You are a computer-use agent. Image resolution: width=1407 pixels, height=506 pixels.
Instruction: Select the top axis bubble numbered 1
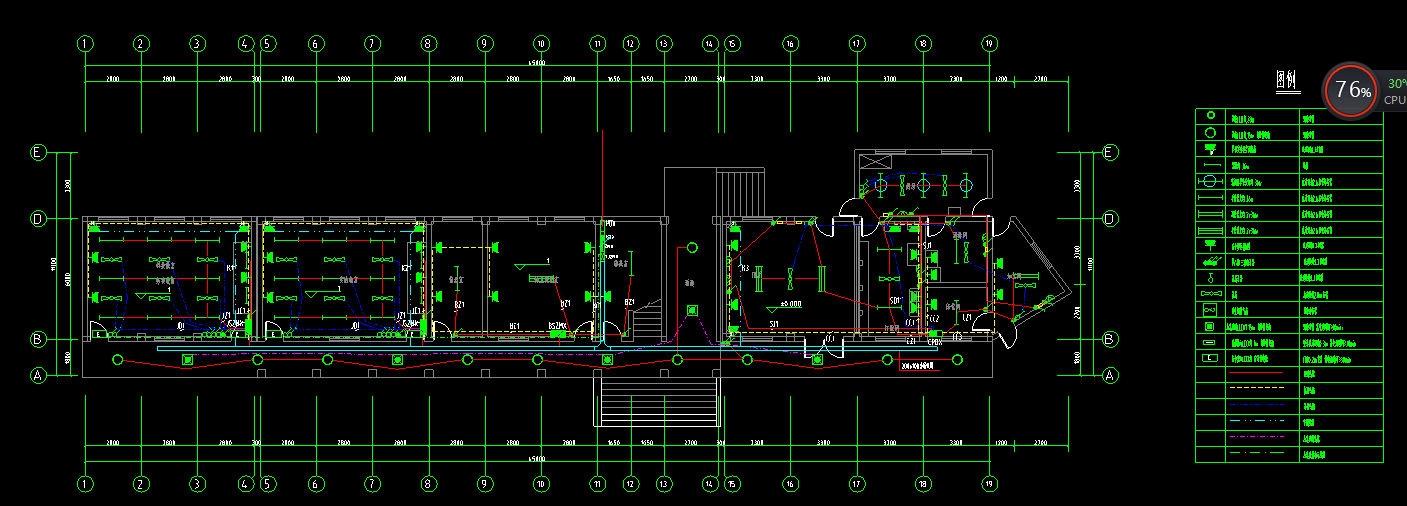click(x=85, y=44)
